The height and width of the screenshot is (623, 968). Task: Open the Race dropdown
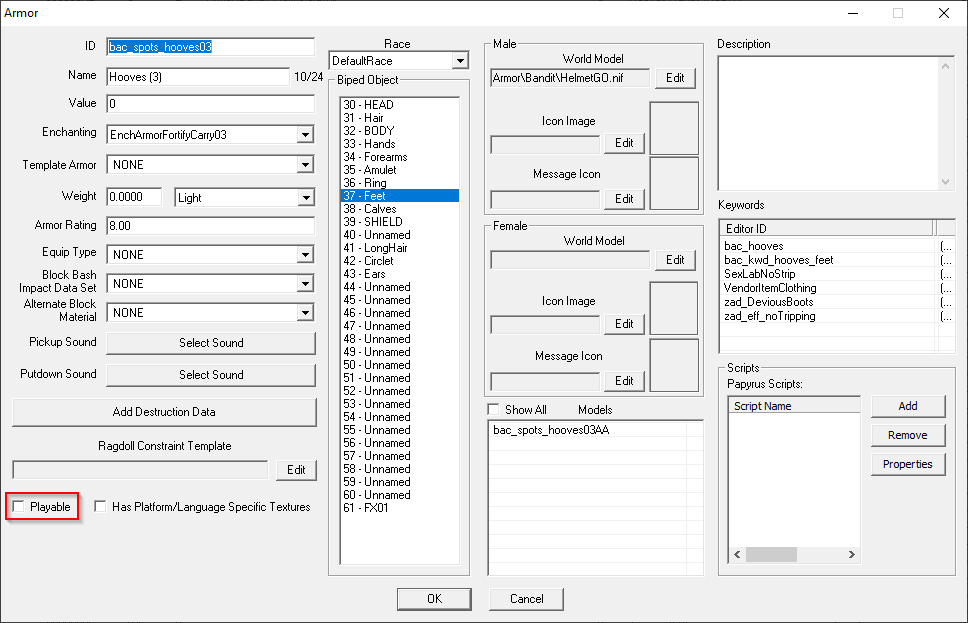coord(460,61)
